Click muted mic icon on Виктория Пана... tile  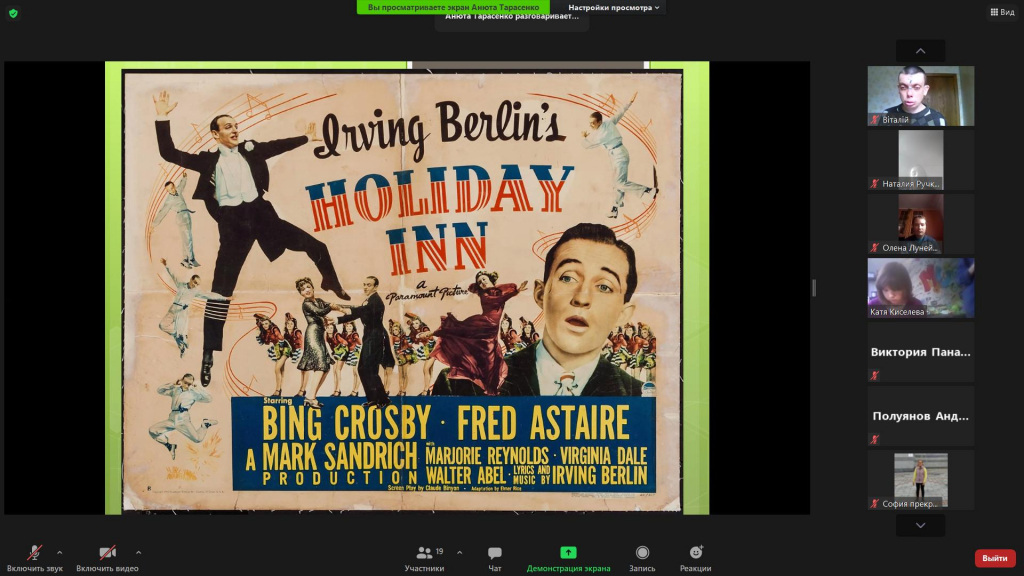874,376
